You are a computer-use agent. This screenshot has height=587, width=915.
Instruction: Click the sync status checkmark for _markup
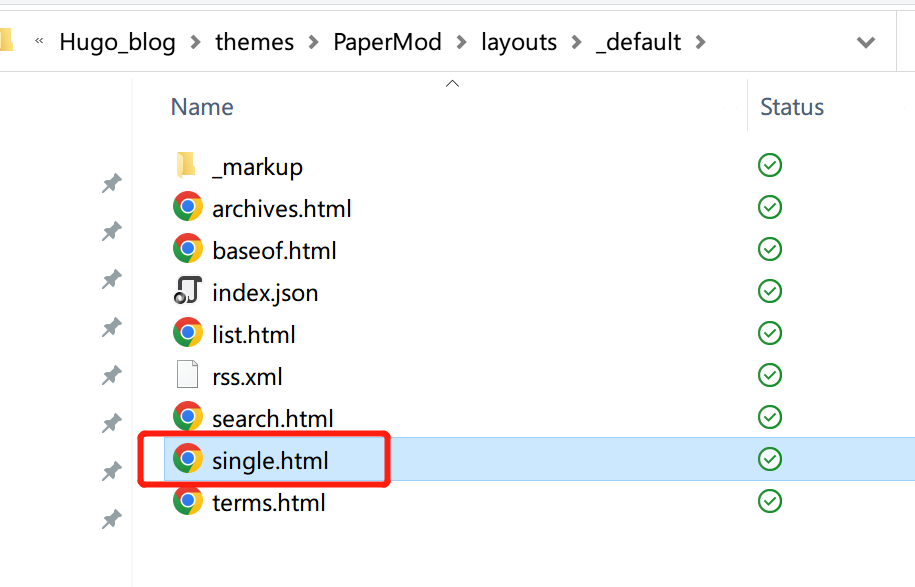770,165
